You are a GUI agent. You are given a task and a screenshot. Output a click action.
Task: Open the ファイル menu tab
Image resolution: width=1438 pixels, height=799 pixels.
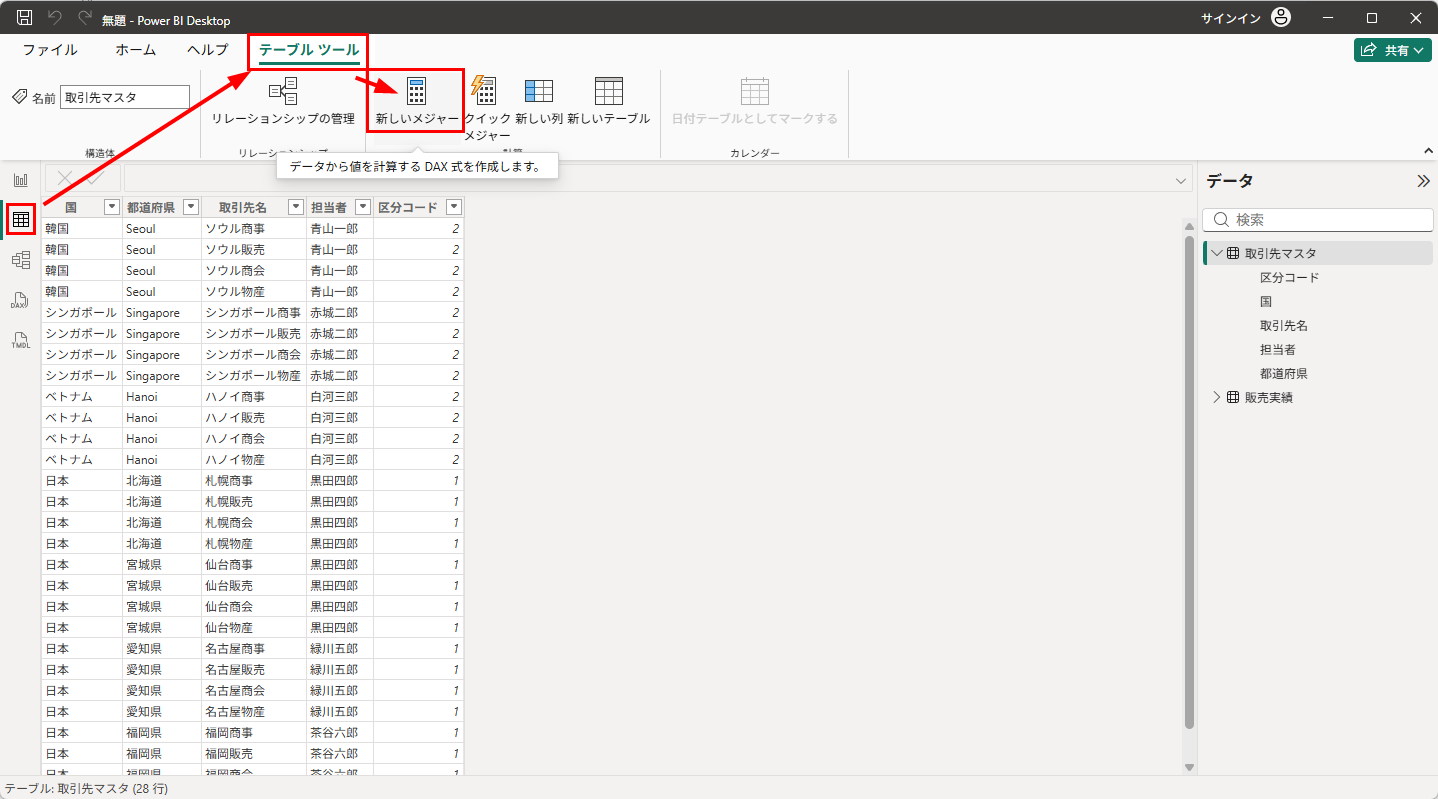pyautogui.click(x=50, y=50)
